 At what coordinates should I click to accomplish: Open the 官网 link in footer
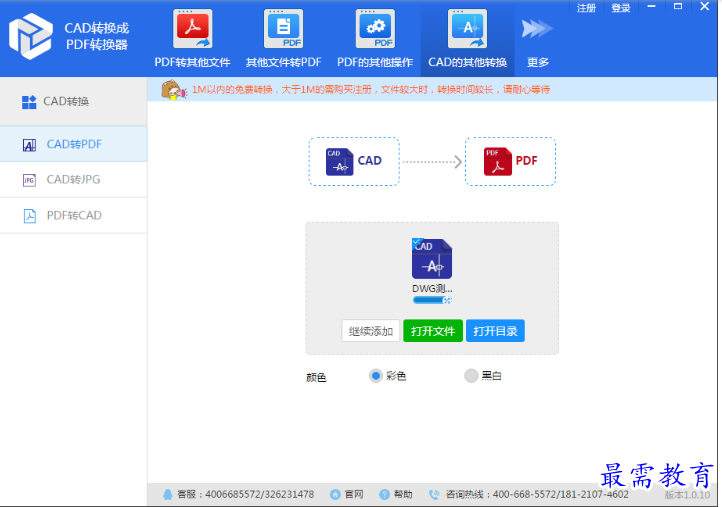[354, 495]
